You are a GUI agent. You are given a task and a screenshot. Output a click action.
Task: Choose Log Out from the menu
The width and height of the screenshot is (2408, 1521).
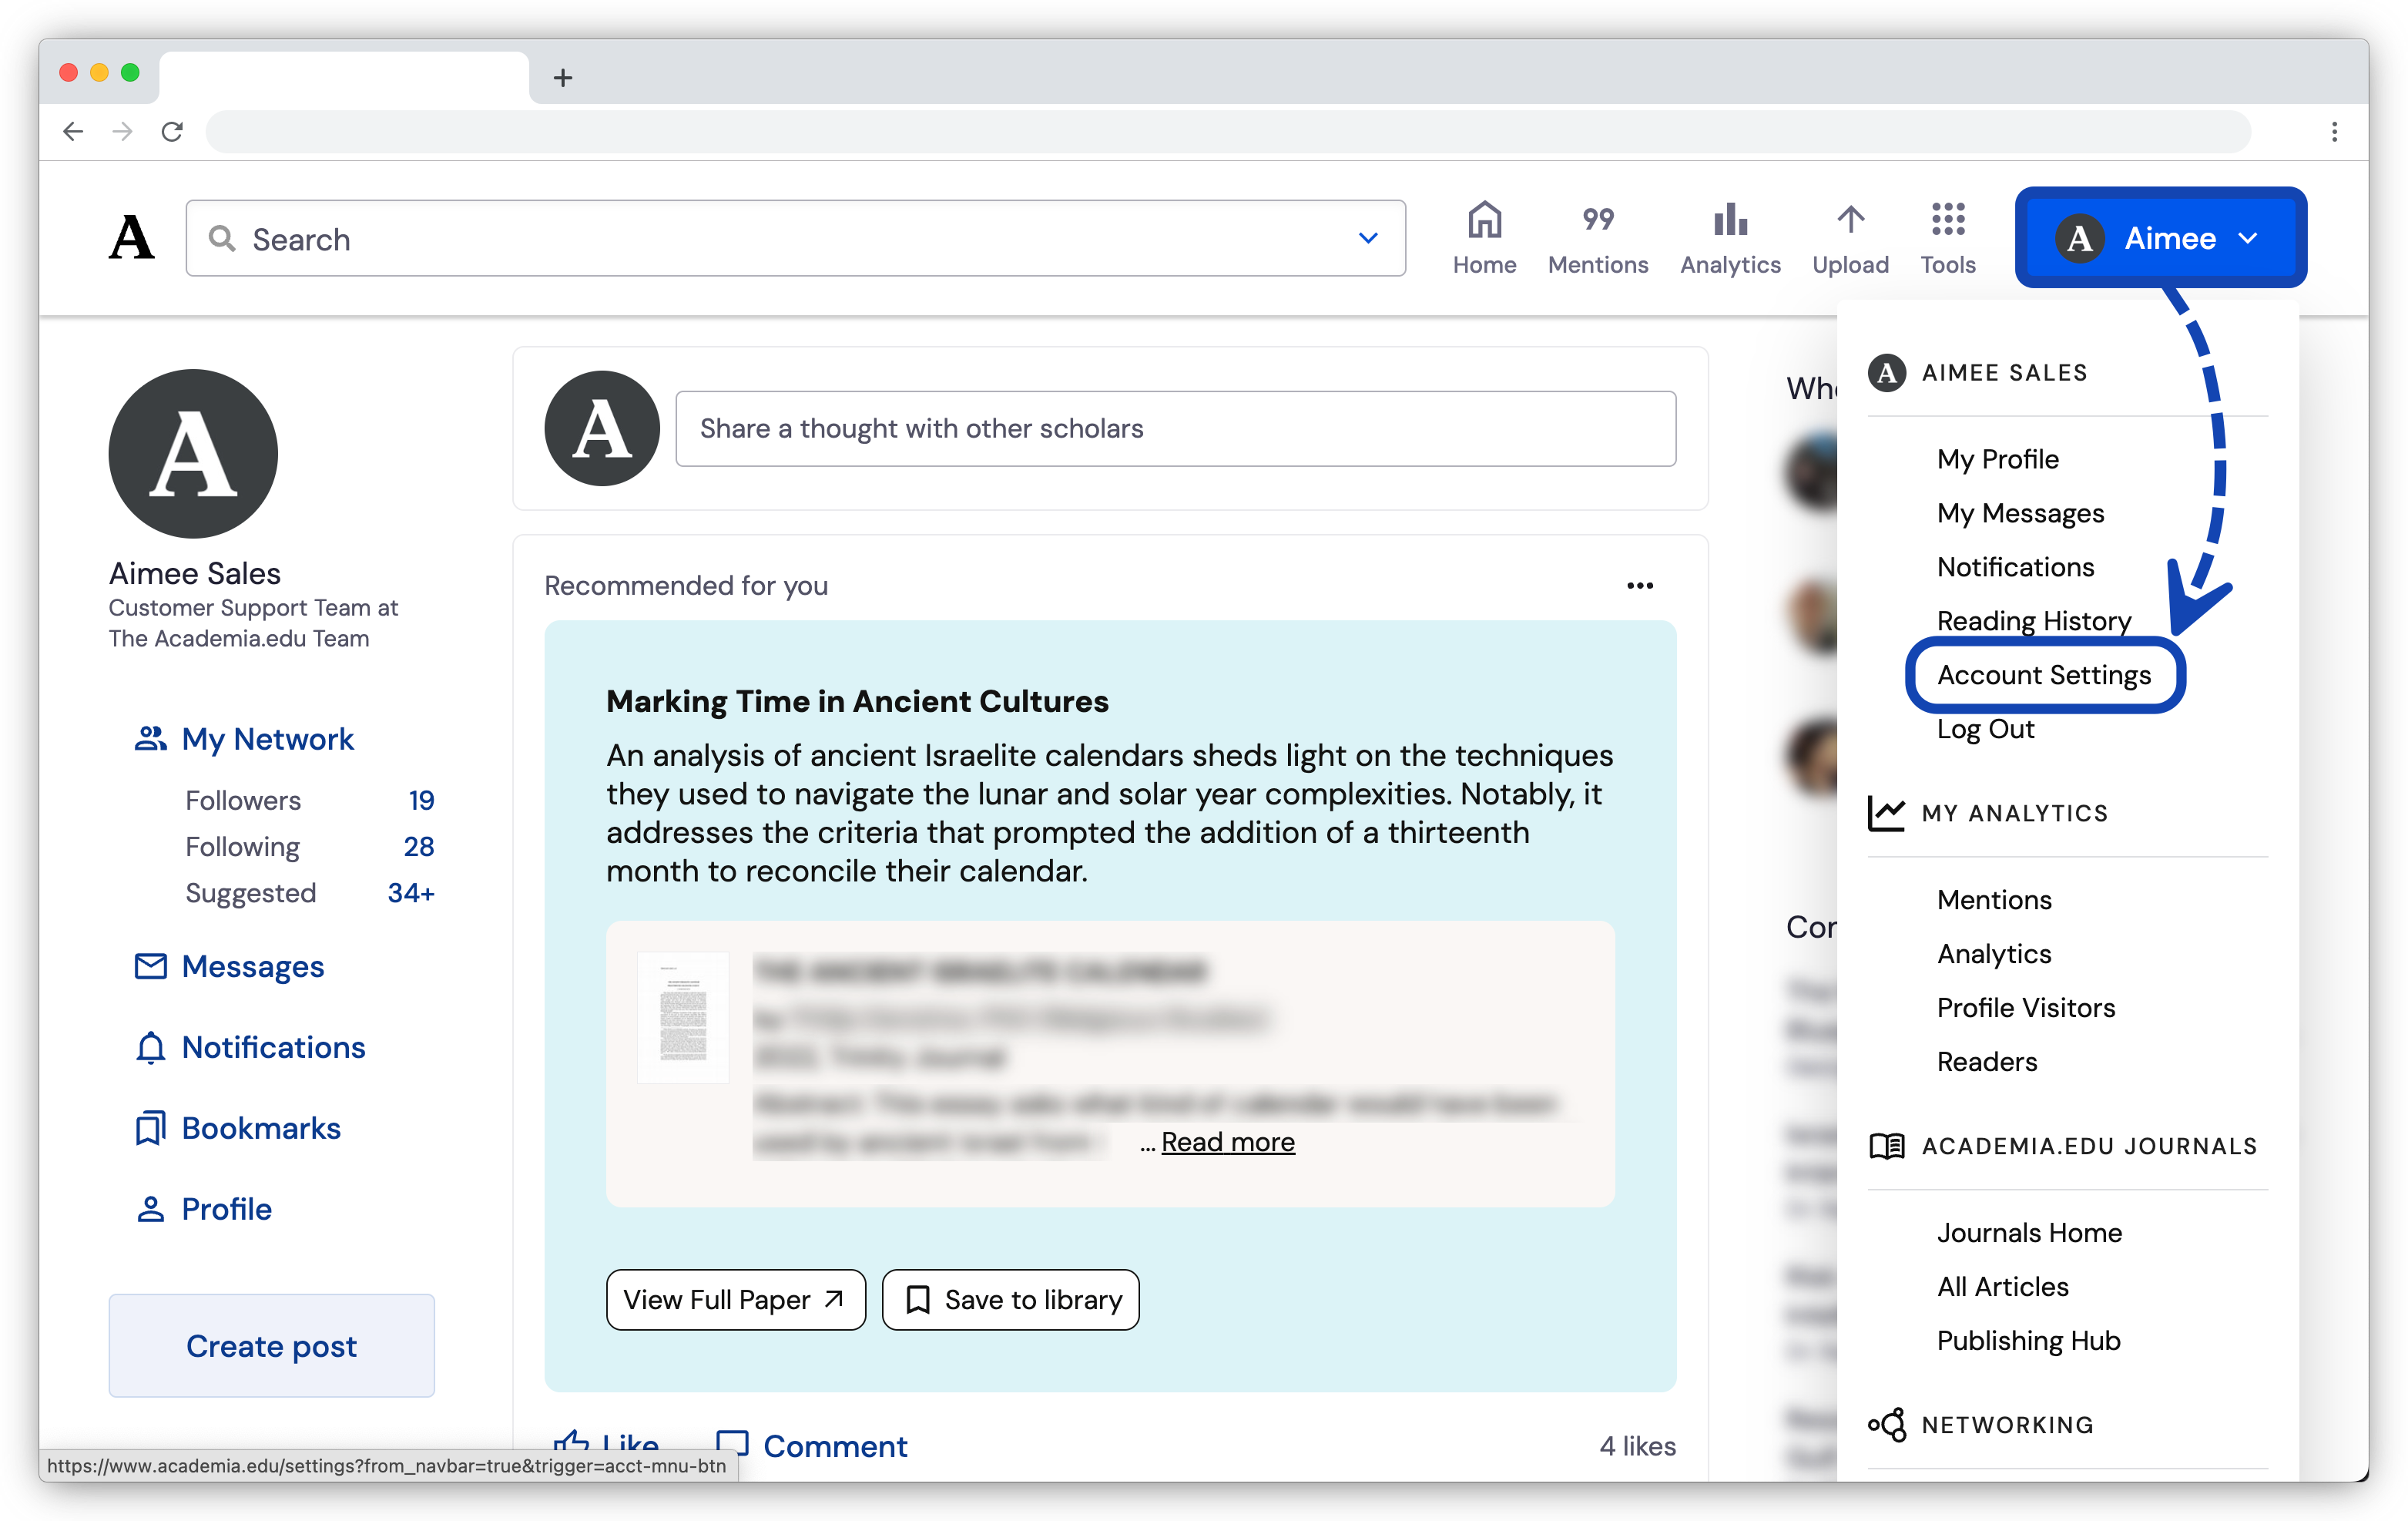[1985, 729]
